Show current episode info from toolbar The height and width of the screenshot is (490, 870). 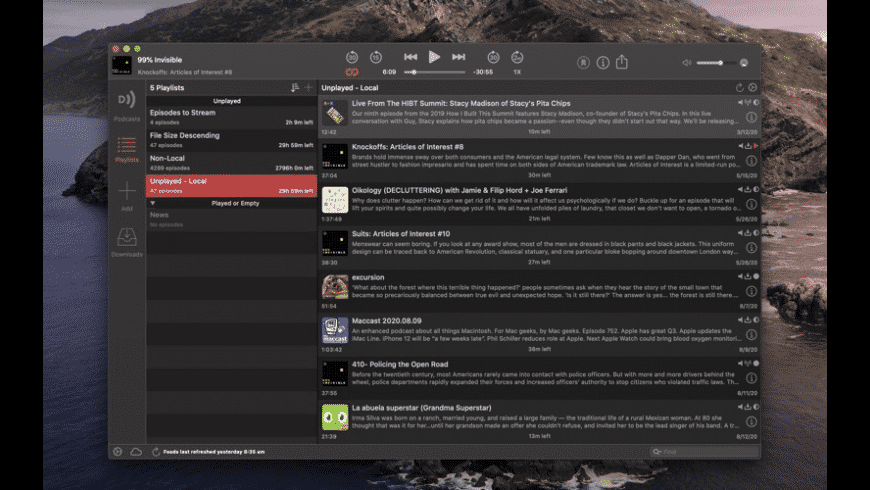click(x=603, y=63)
